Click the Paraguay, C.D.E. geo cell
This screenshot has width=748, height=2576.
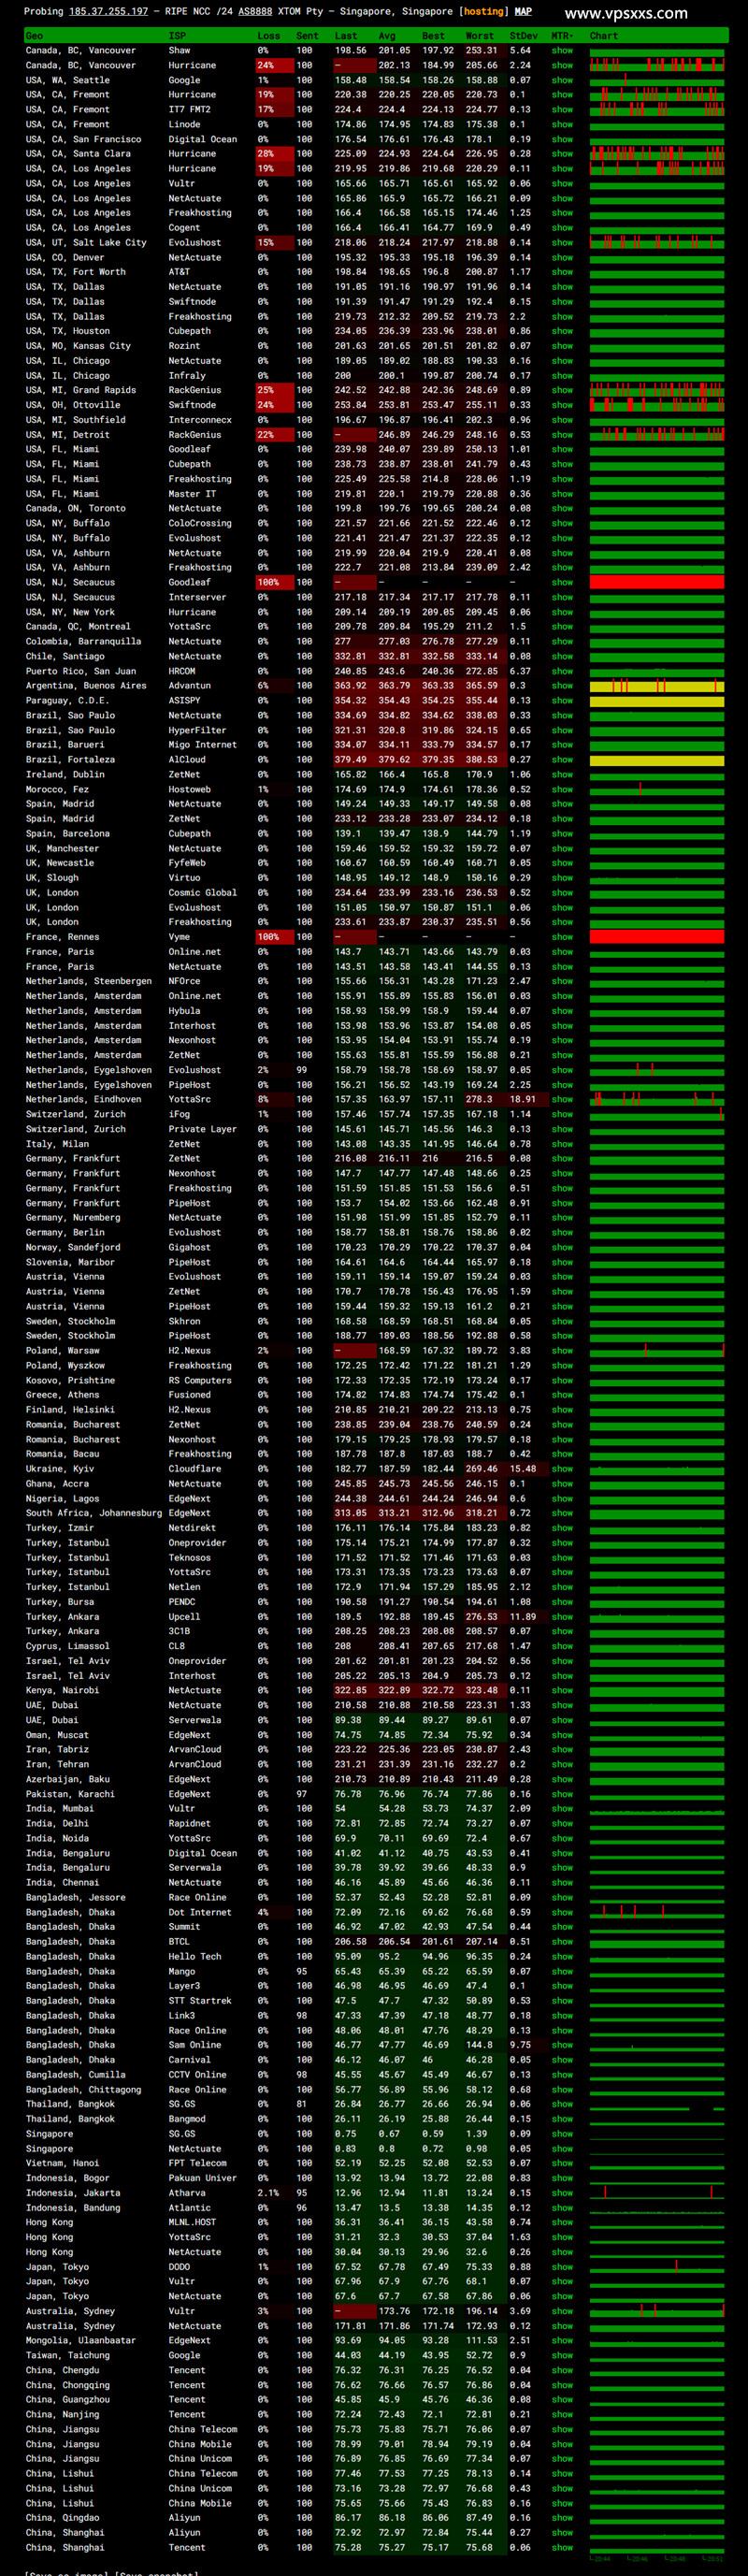pyautogui.click(x=67, y=701)
